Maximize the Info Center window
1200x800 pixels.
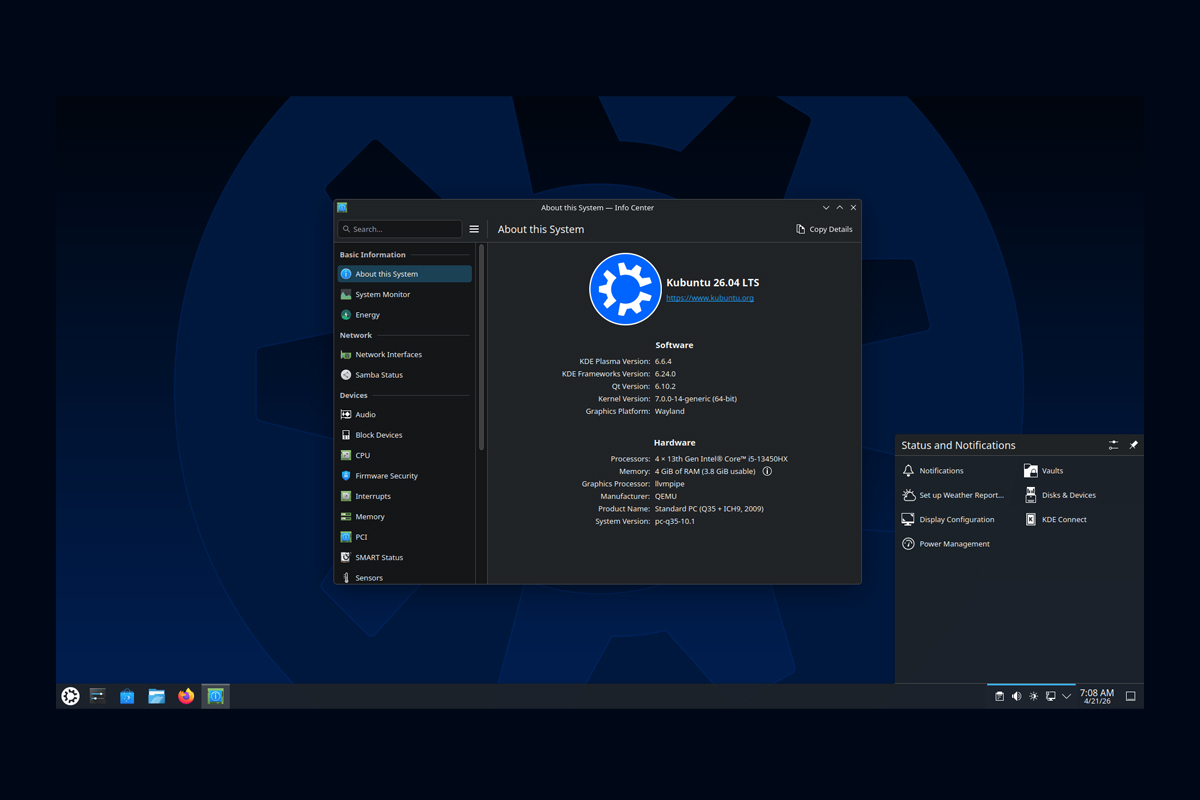click(840, 208)
